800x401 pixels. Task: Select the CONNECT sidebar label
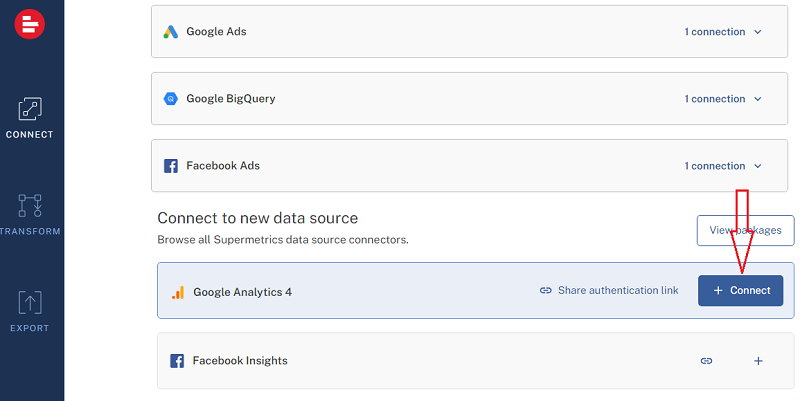point(30,135)
